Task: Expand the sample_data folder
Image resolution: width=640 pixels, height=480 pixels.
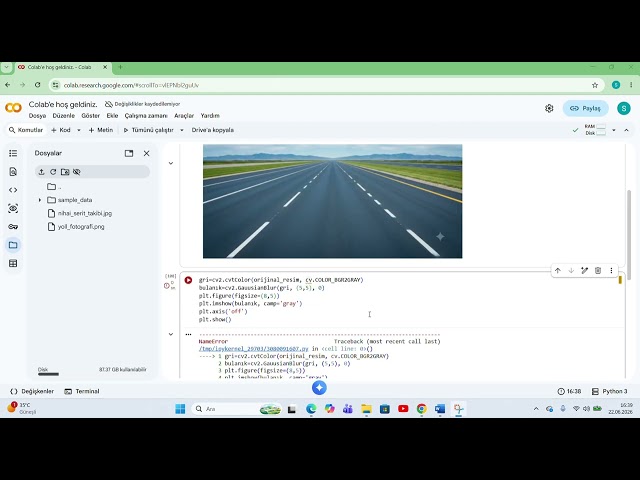Action: coord(40,200)
